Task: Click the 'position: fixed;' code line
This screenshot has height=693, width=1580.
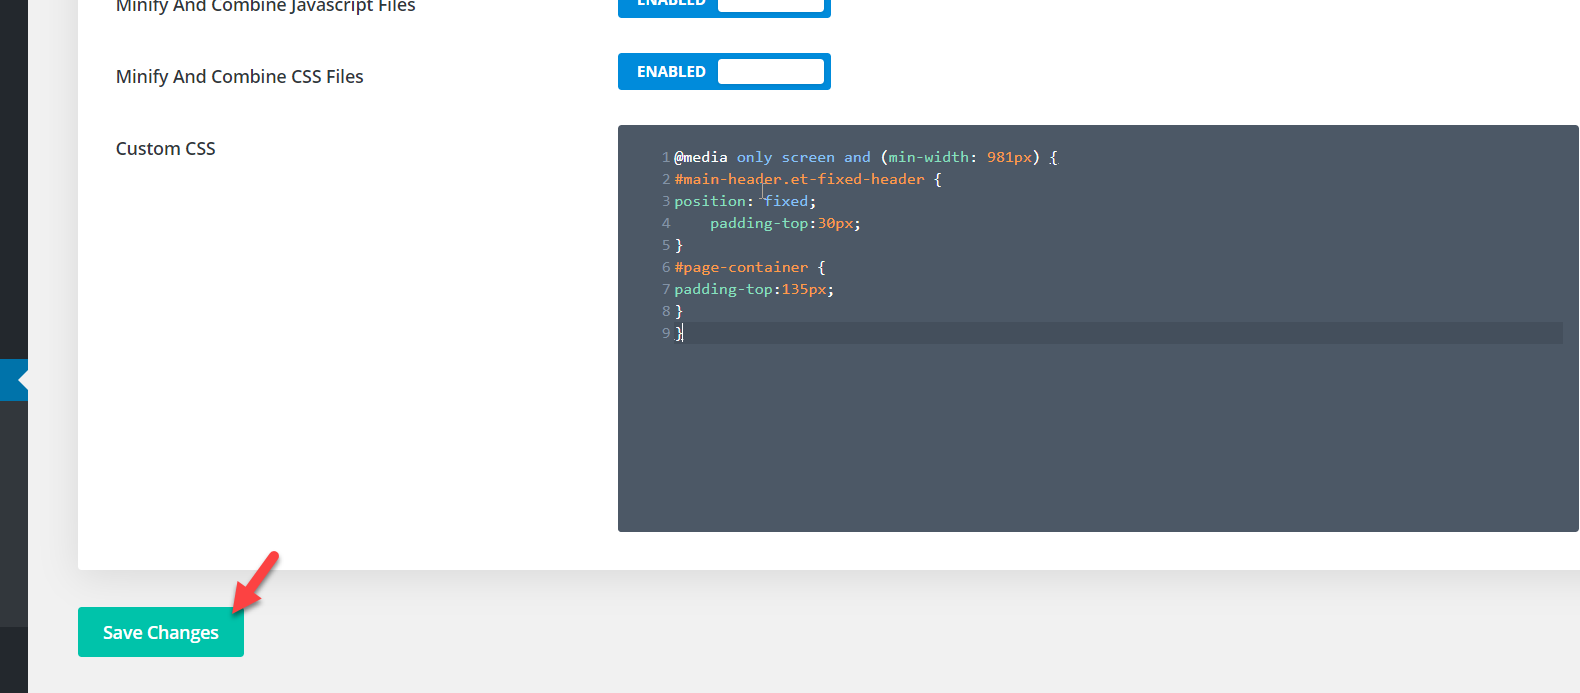Action: pyautogui.click(x=745, y=201)
